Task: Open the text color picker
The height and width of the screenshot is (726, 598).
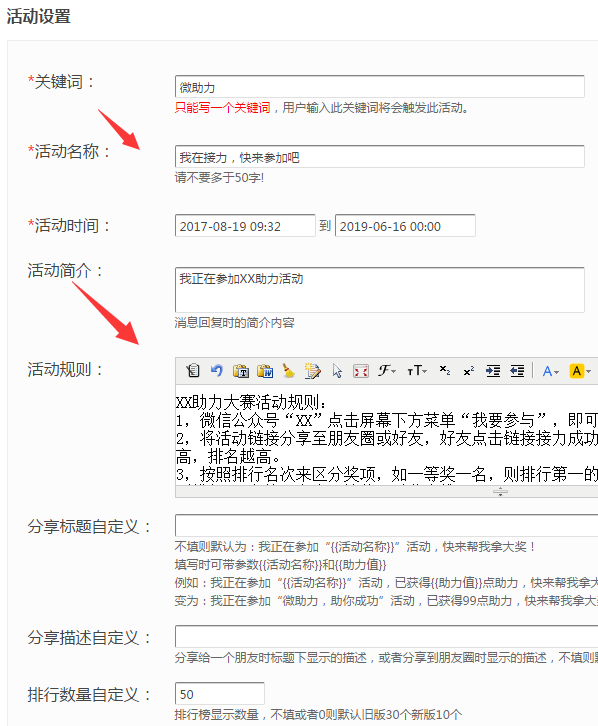Action: coord(551,371)
